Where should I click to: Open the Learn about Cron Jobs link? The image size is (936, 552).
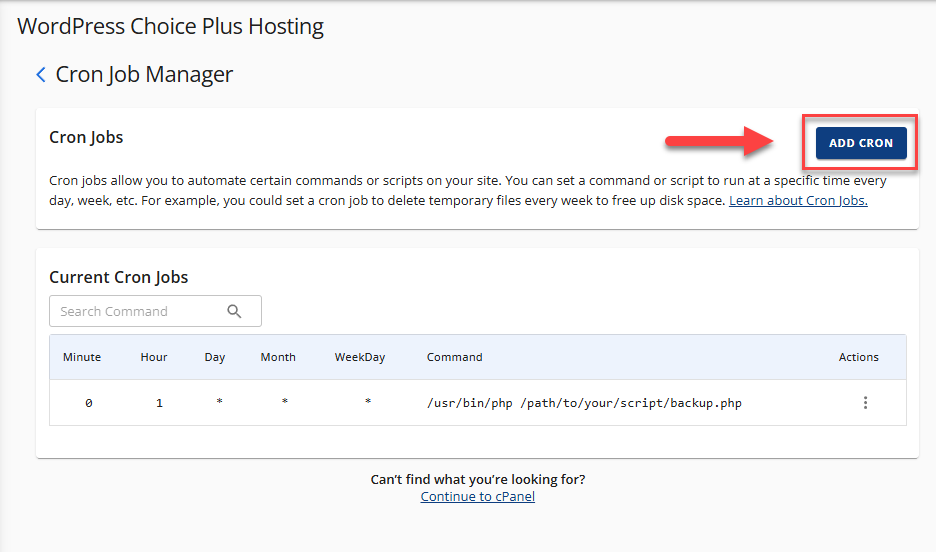pyautogui.click(x=798, y=201)
